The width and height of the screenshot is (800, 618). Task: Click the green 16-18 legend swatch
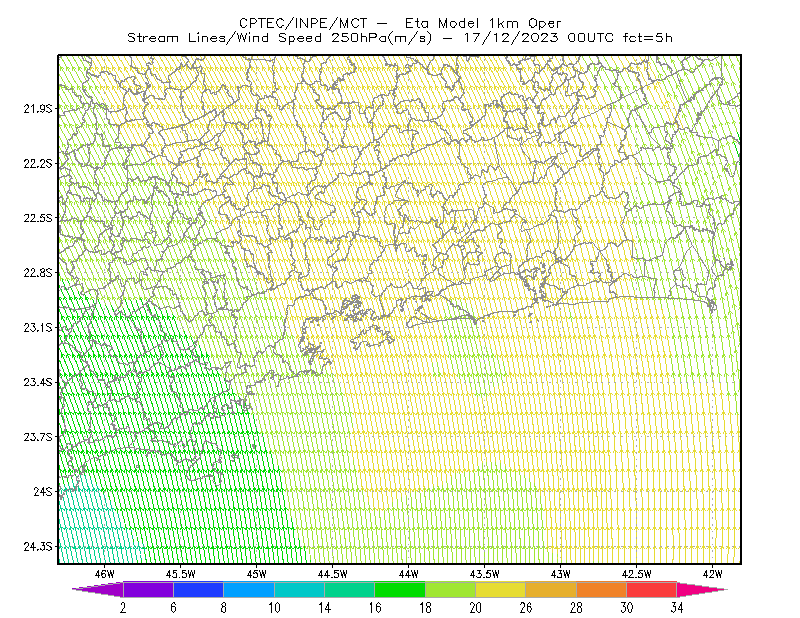click(400, 589)
